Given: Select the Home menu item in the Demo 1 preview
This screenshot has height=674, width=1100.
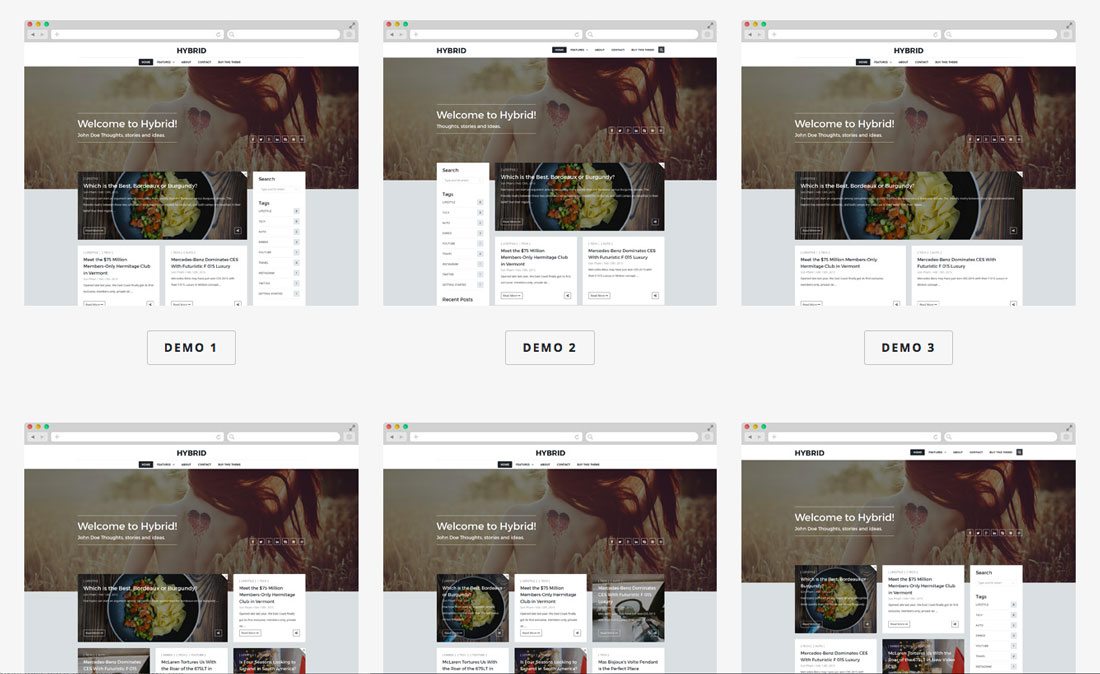Looking at the screenshot, I should tap(145, 62).
